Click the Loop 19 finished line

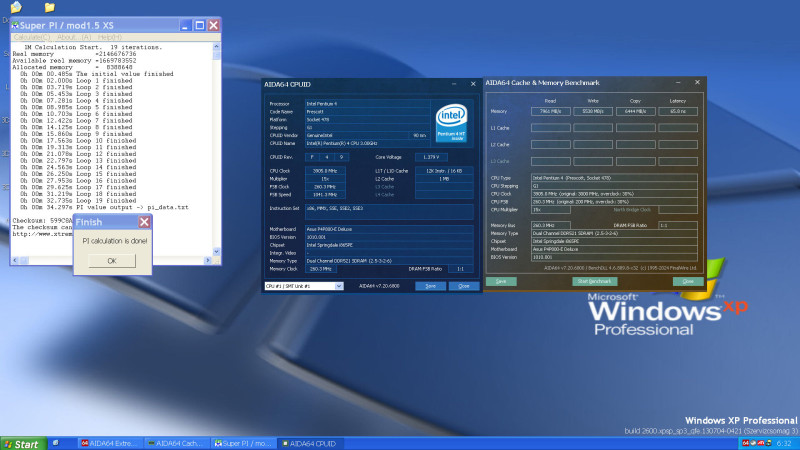point(78,201)
